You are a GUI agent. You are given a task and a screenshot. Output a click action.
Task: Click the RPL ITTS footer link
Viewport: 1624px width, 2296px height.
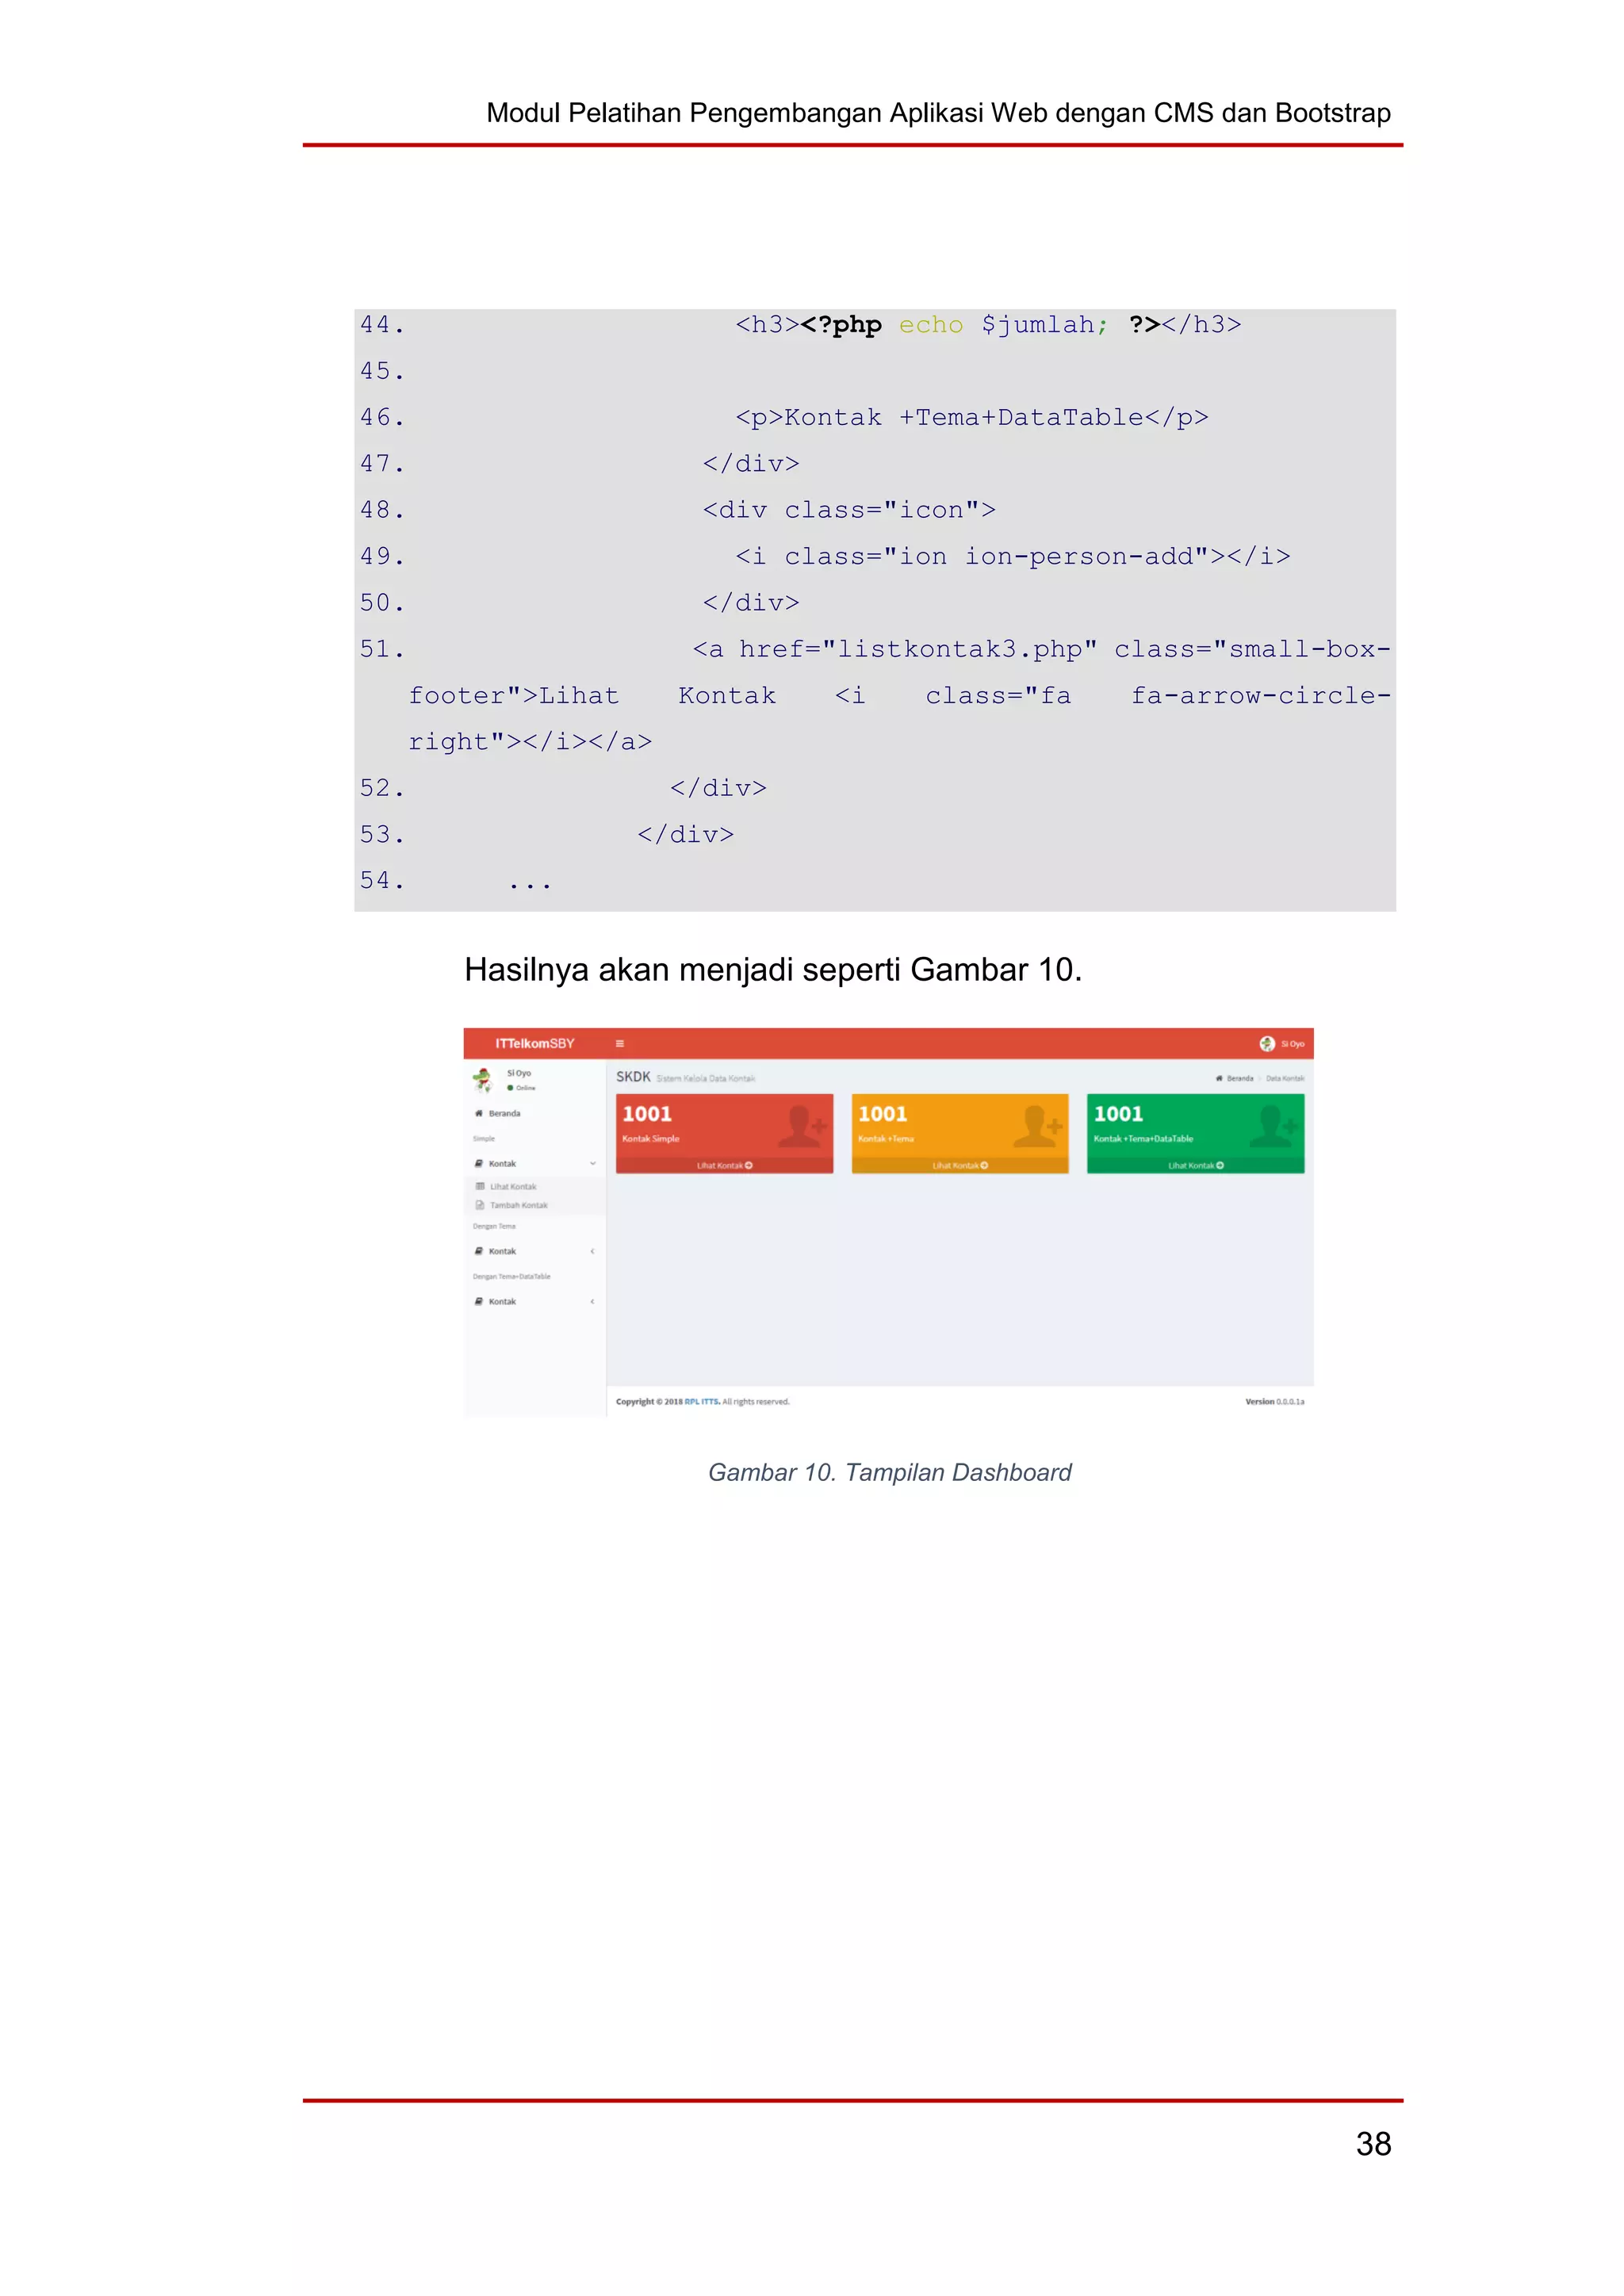[x=702, y=1401]
